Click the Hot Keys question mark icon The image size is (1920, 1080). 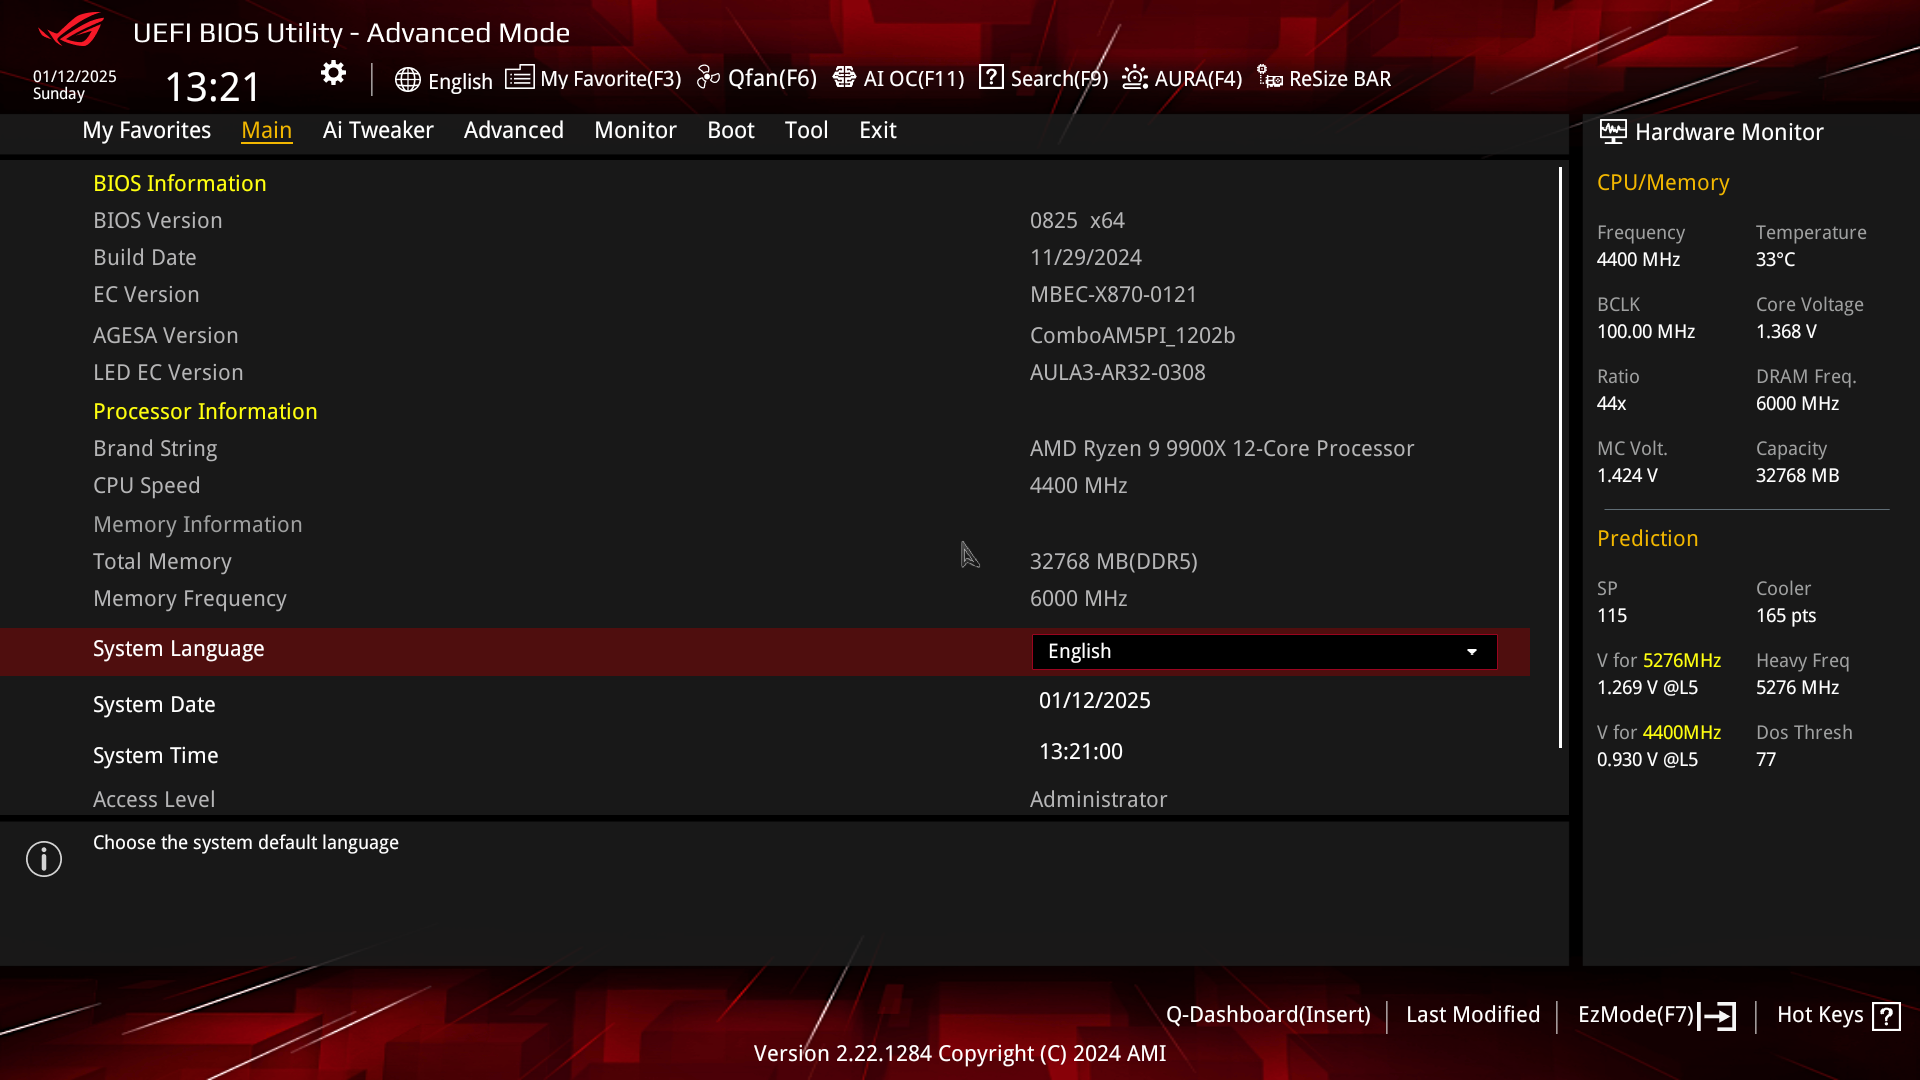click(x=1886, y=1016)
